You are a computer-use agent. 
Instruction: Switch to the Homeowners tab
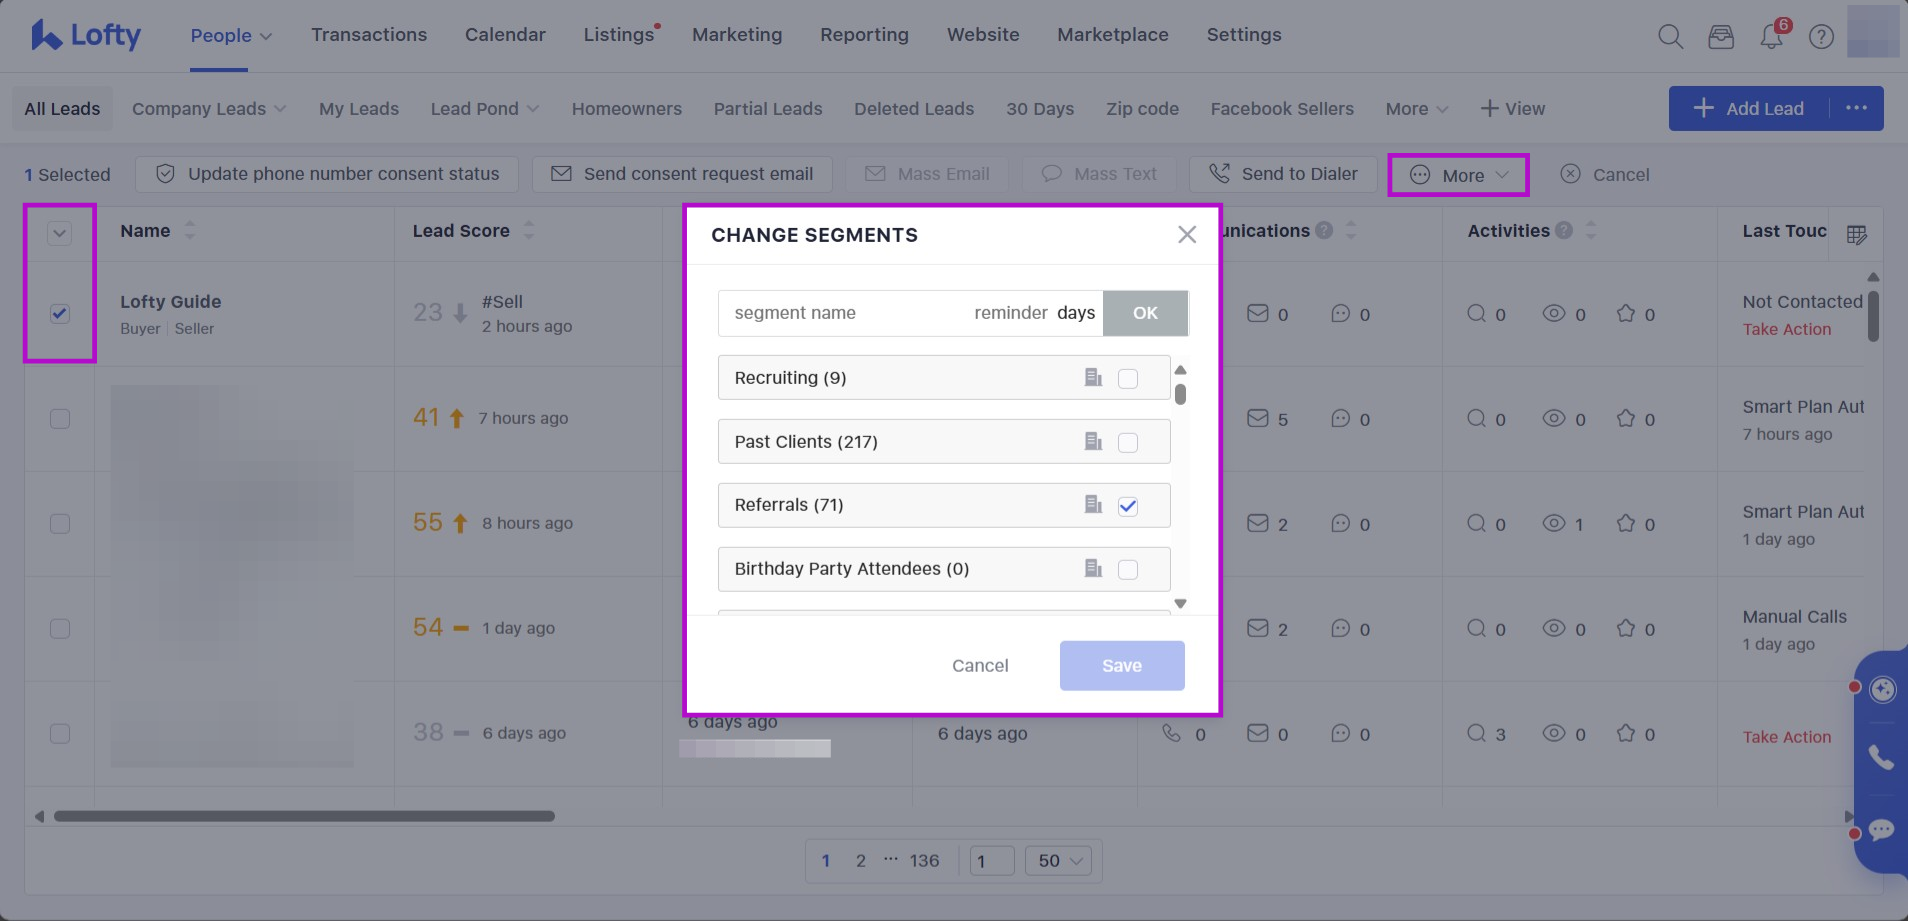pyautogui.click(x=627, y=109)
